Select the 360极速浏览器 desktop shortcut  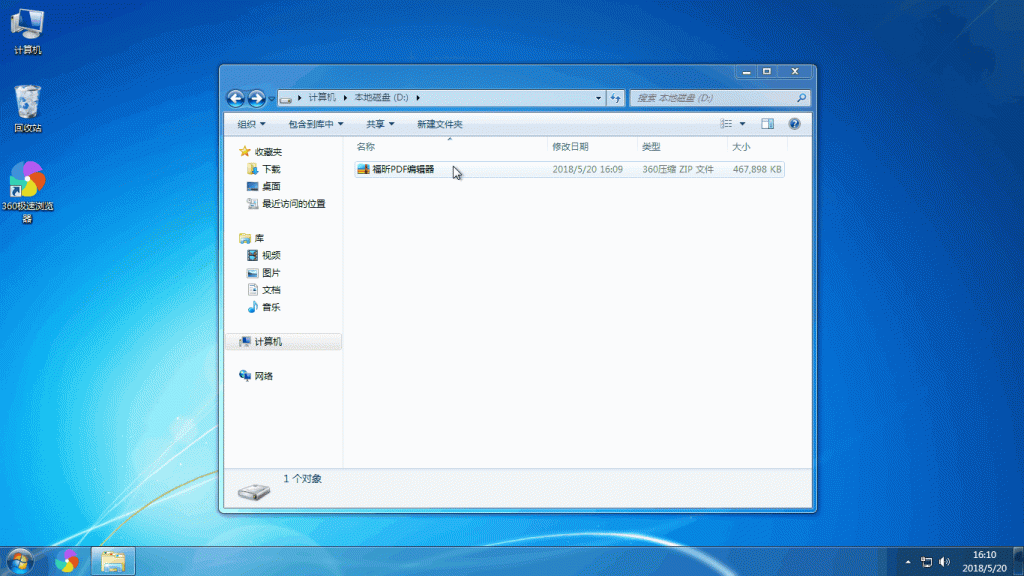(x=27, y=192)
